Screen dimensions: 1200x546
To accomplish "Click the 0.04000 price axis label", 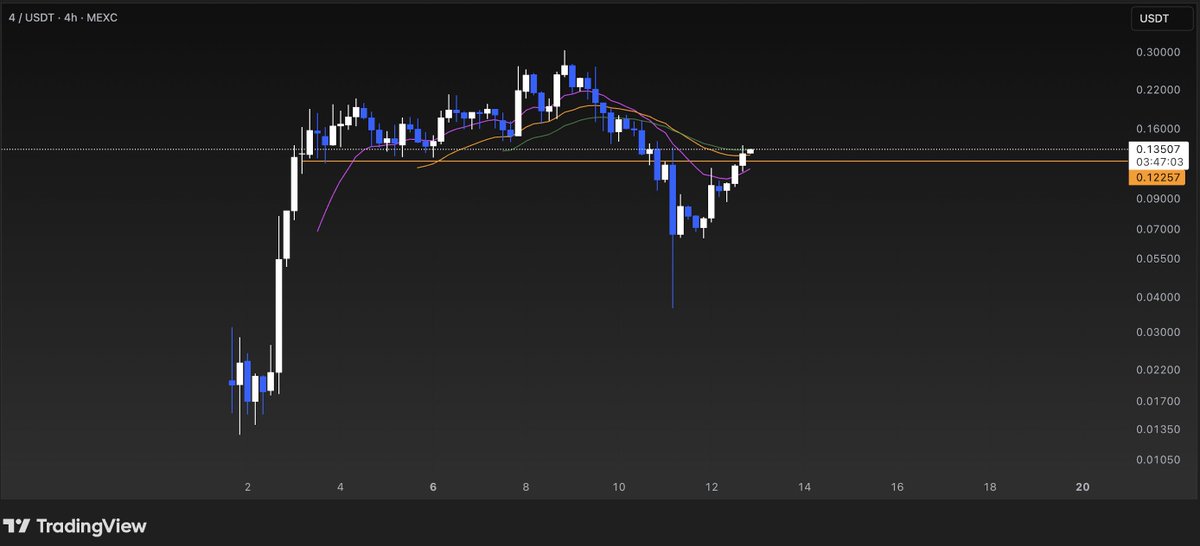I will pyautogui.click(x=1158, y=297).
